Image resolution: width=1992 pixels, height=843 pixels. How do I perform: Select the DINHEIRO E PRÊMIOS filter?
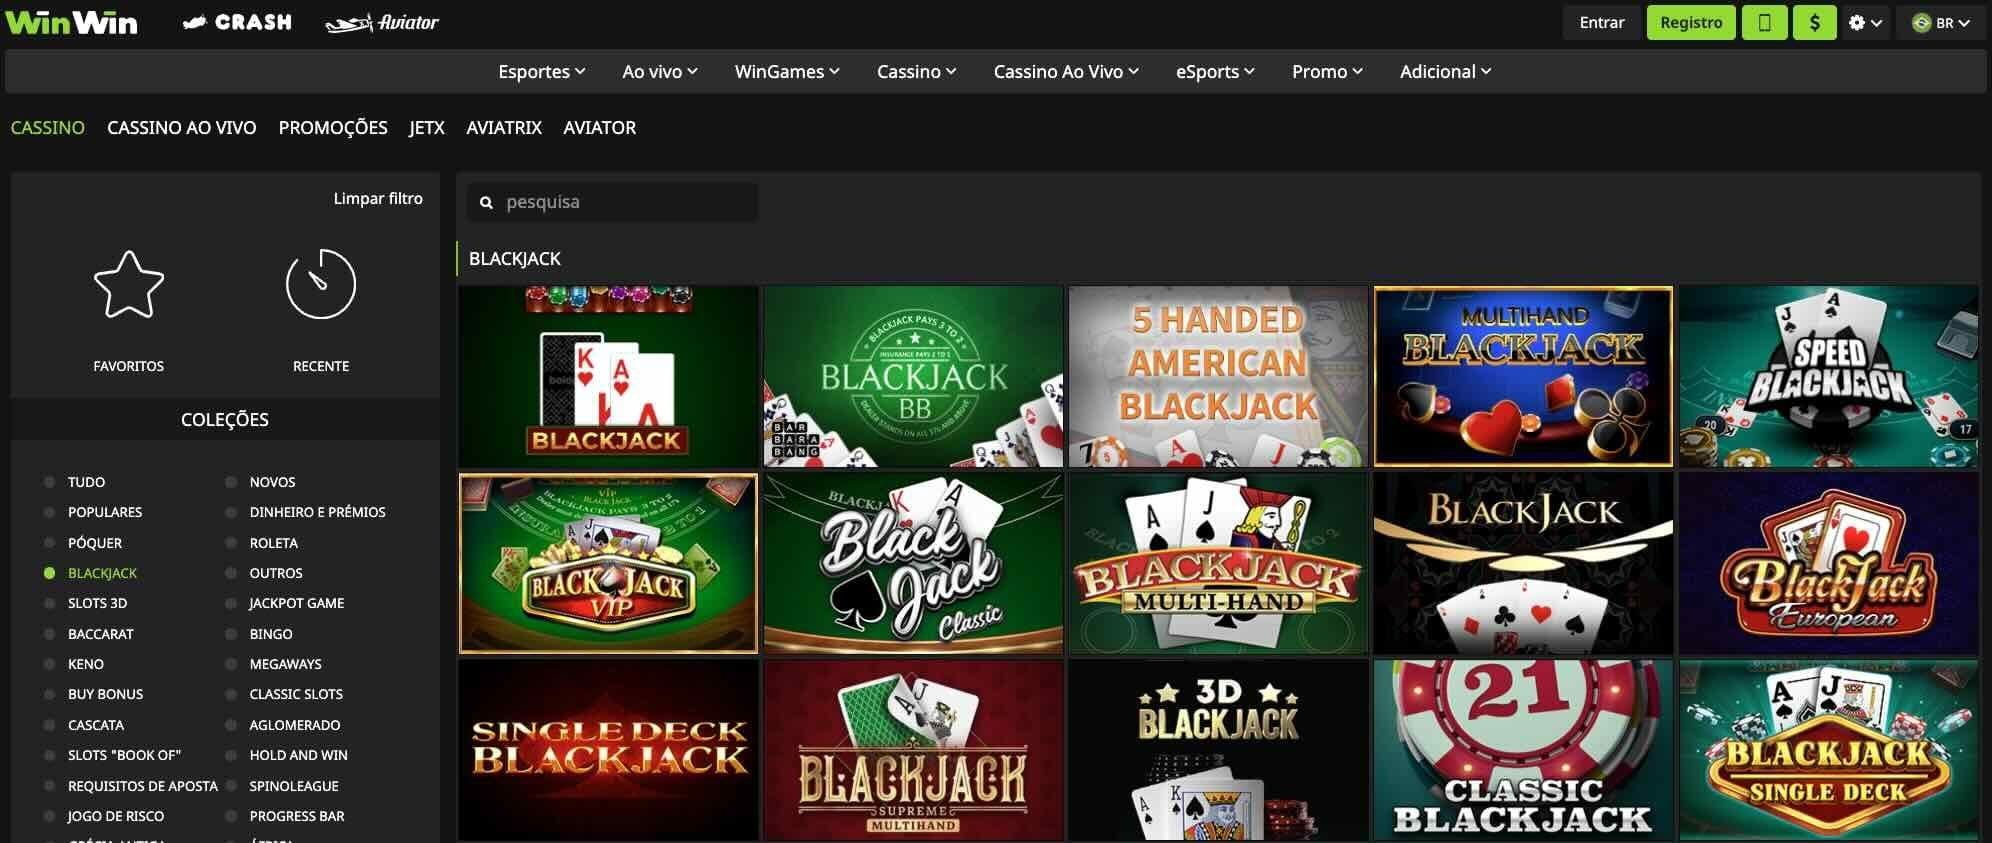[317, 512]
